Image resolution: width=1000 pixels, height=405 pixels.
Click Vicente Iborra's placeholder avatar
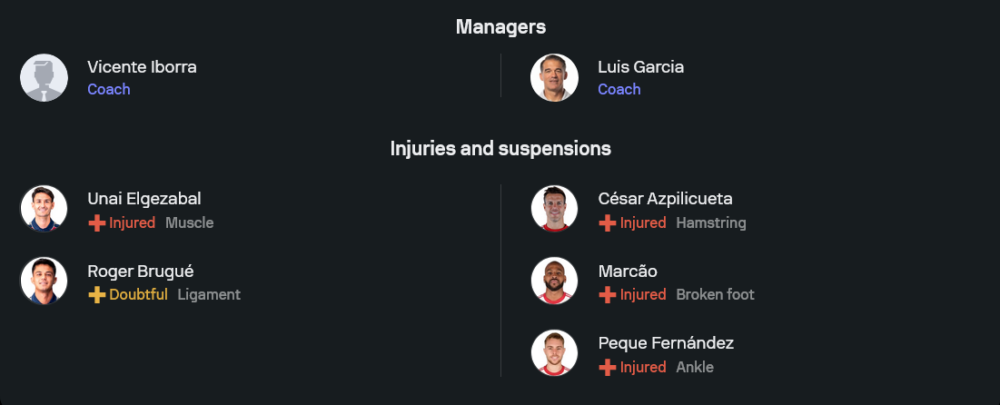(44, 78)
